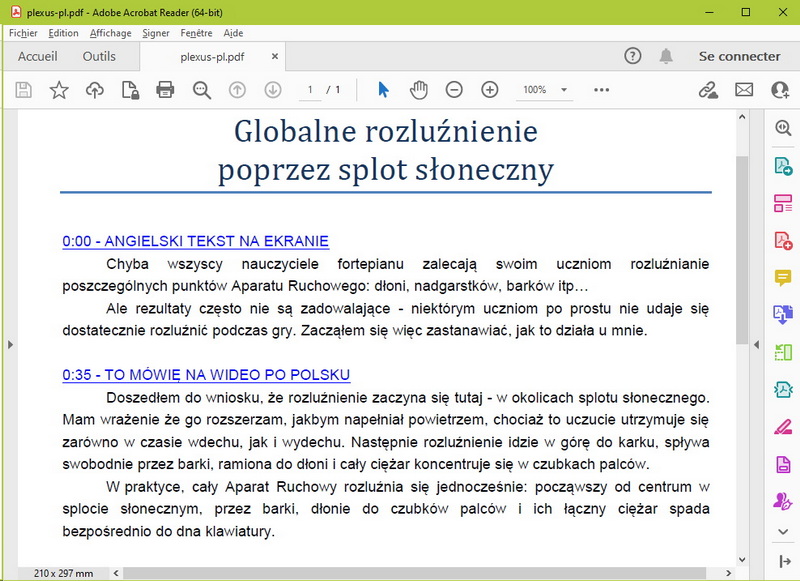The width and height of the screenshot is (800, 581).
Task: Click the print file icon
Action: 166,90
